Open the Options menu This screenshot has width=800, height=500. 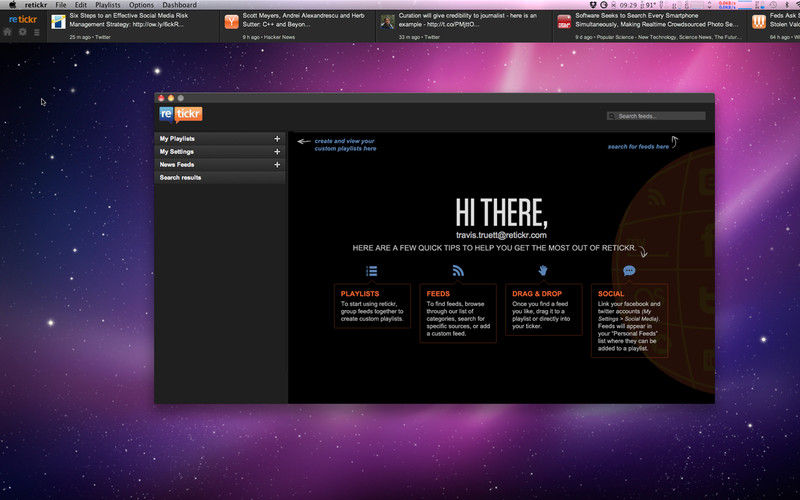tap(141, 5)
